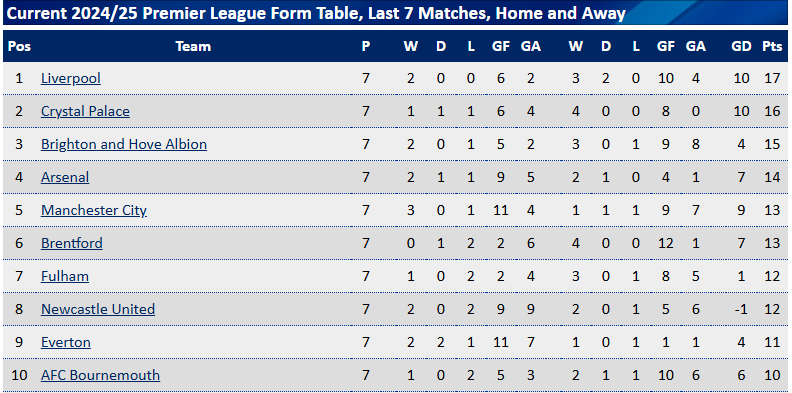Image resolution: width=792 pixels, height=393 pixels.
Task: Open the AFC Bournemouth link
Action: tap(101, 375)
